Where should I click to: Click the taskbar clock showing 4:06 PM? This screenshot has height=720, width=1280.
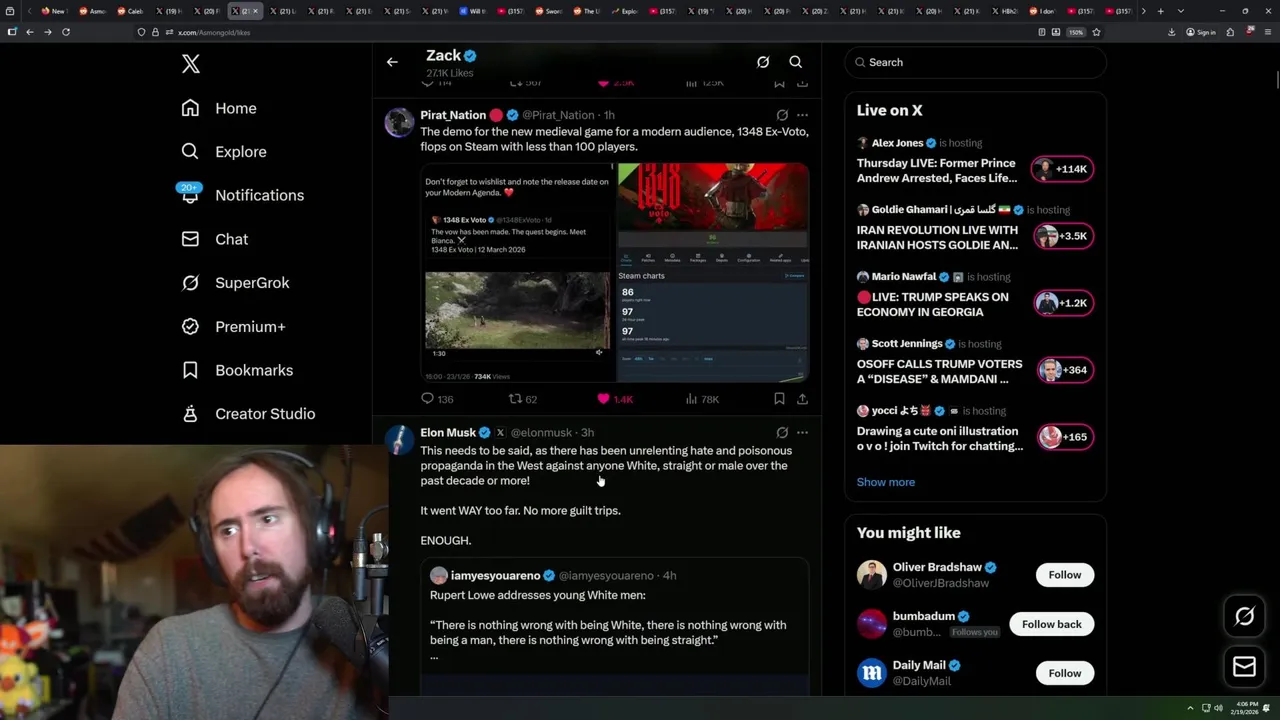[1246, 708]
